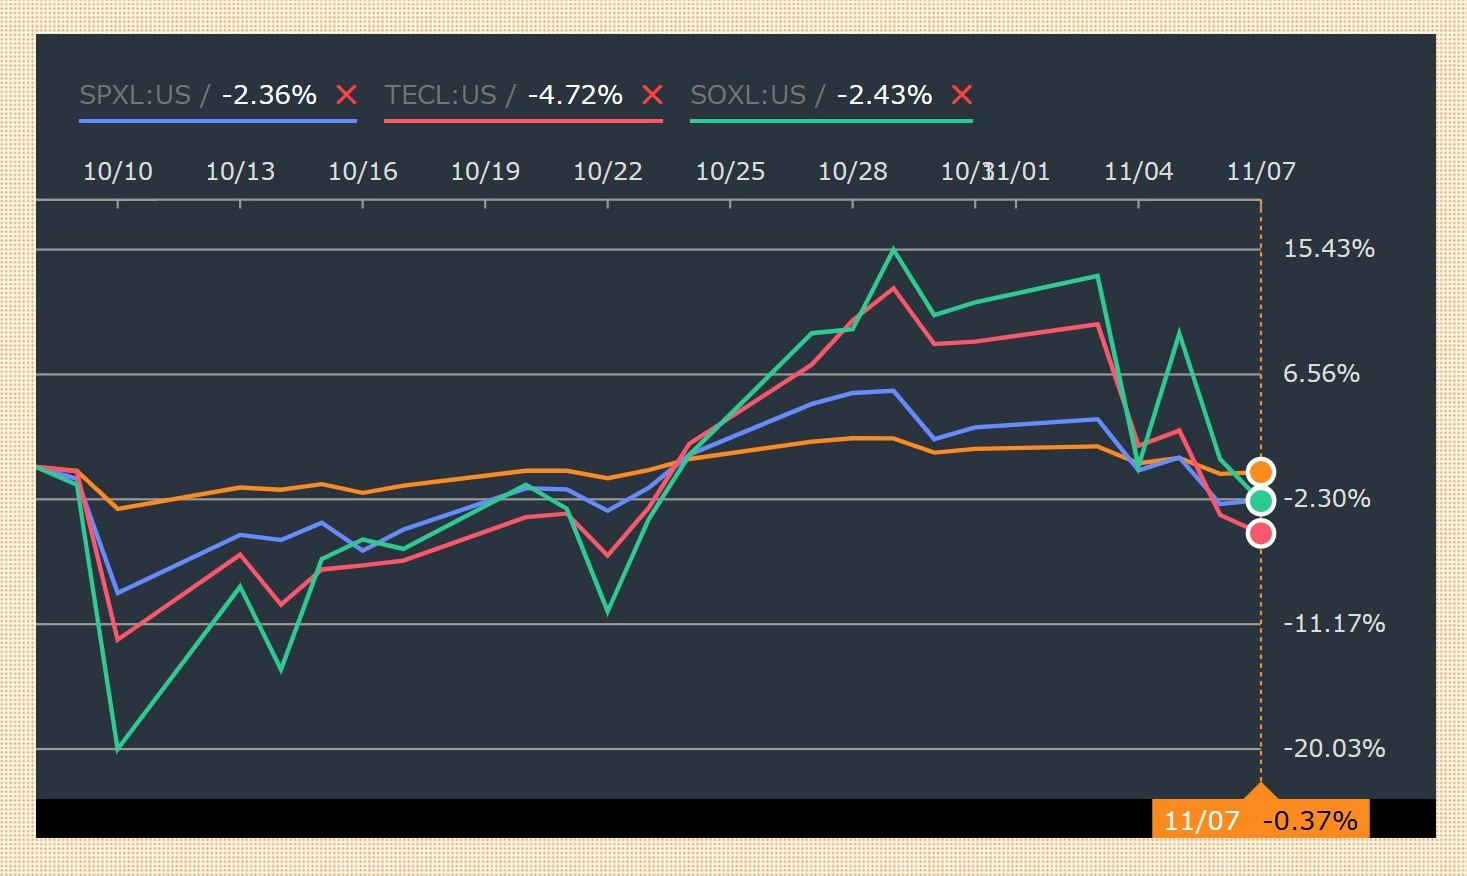Click the 10/22 date on the axis
Viewport: 1467px width, 876px height.
608,172
